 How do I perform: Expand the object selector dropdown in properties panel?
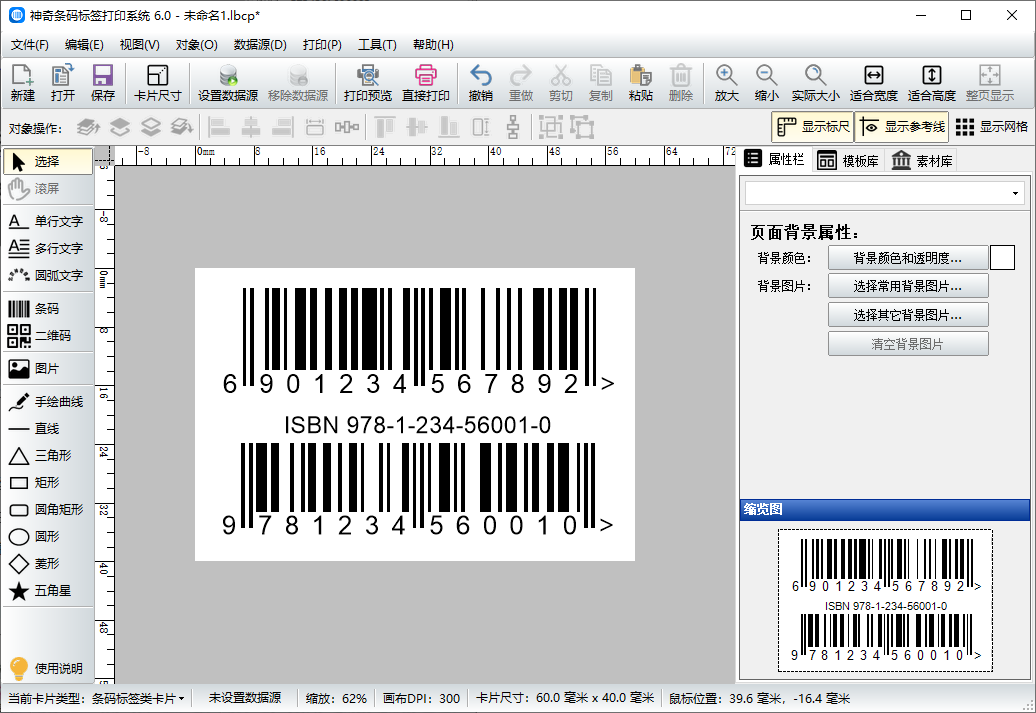(x=1016, y=193)
